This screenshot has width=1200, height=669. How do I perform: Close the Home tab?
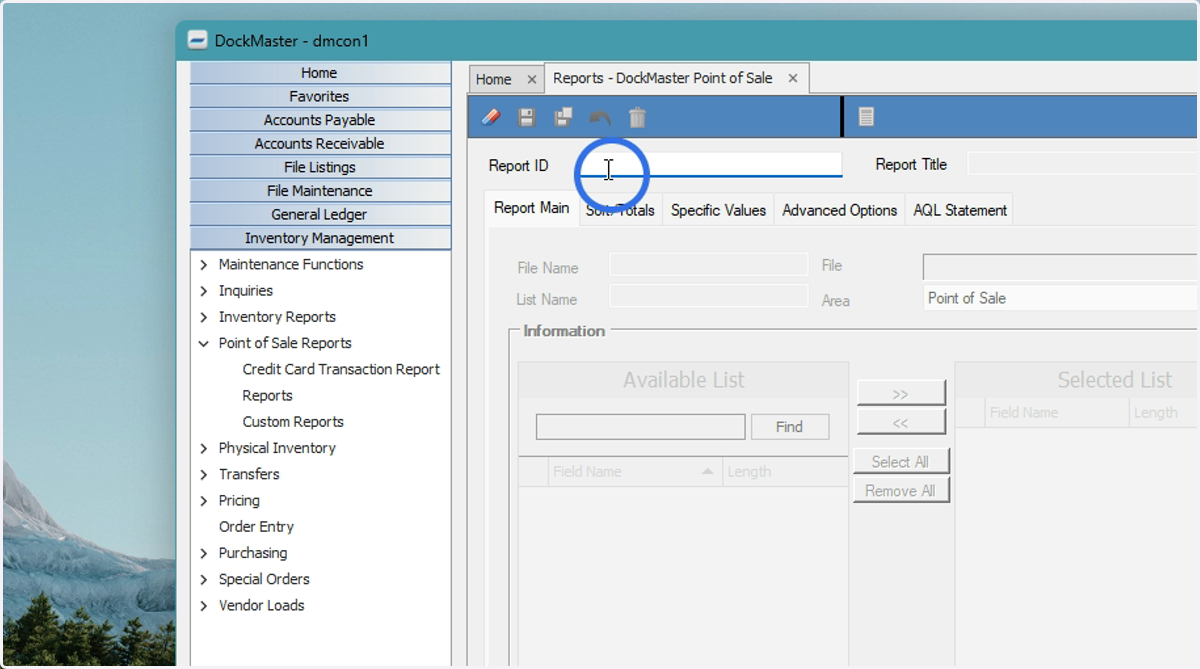coord(531,79)
